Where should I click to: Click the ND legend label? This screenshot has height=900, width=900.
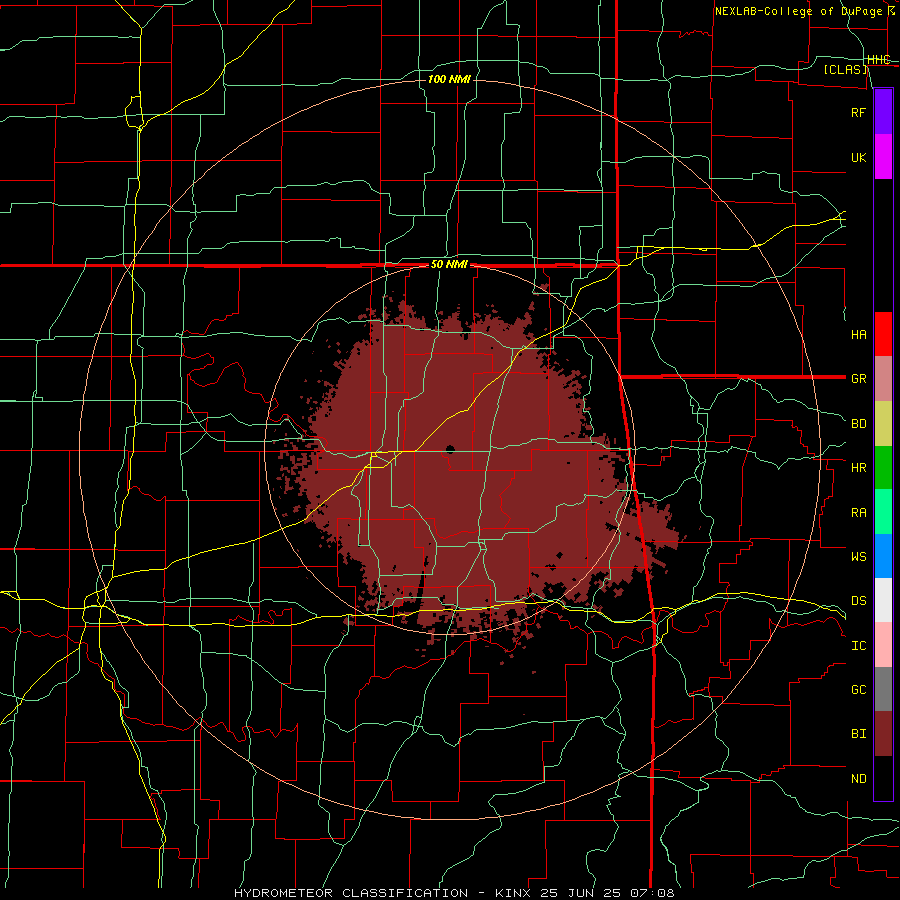pyautogui.click(x=859, y=779)
